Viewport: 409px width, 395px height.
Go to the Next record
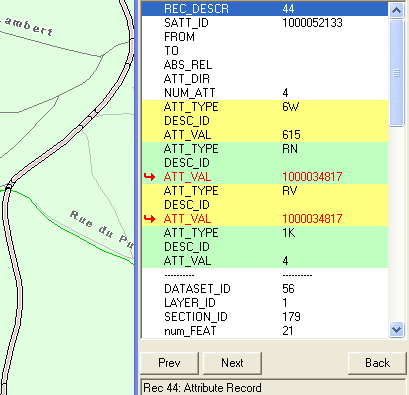click(232, 363)
